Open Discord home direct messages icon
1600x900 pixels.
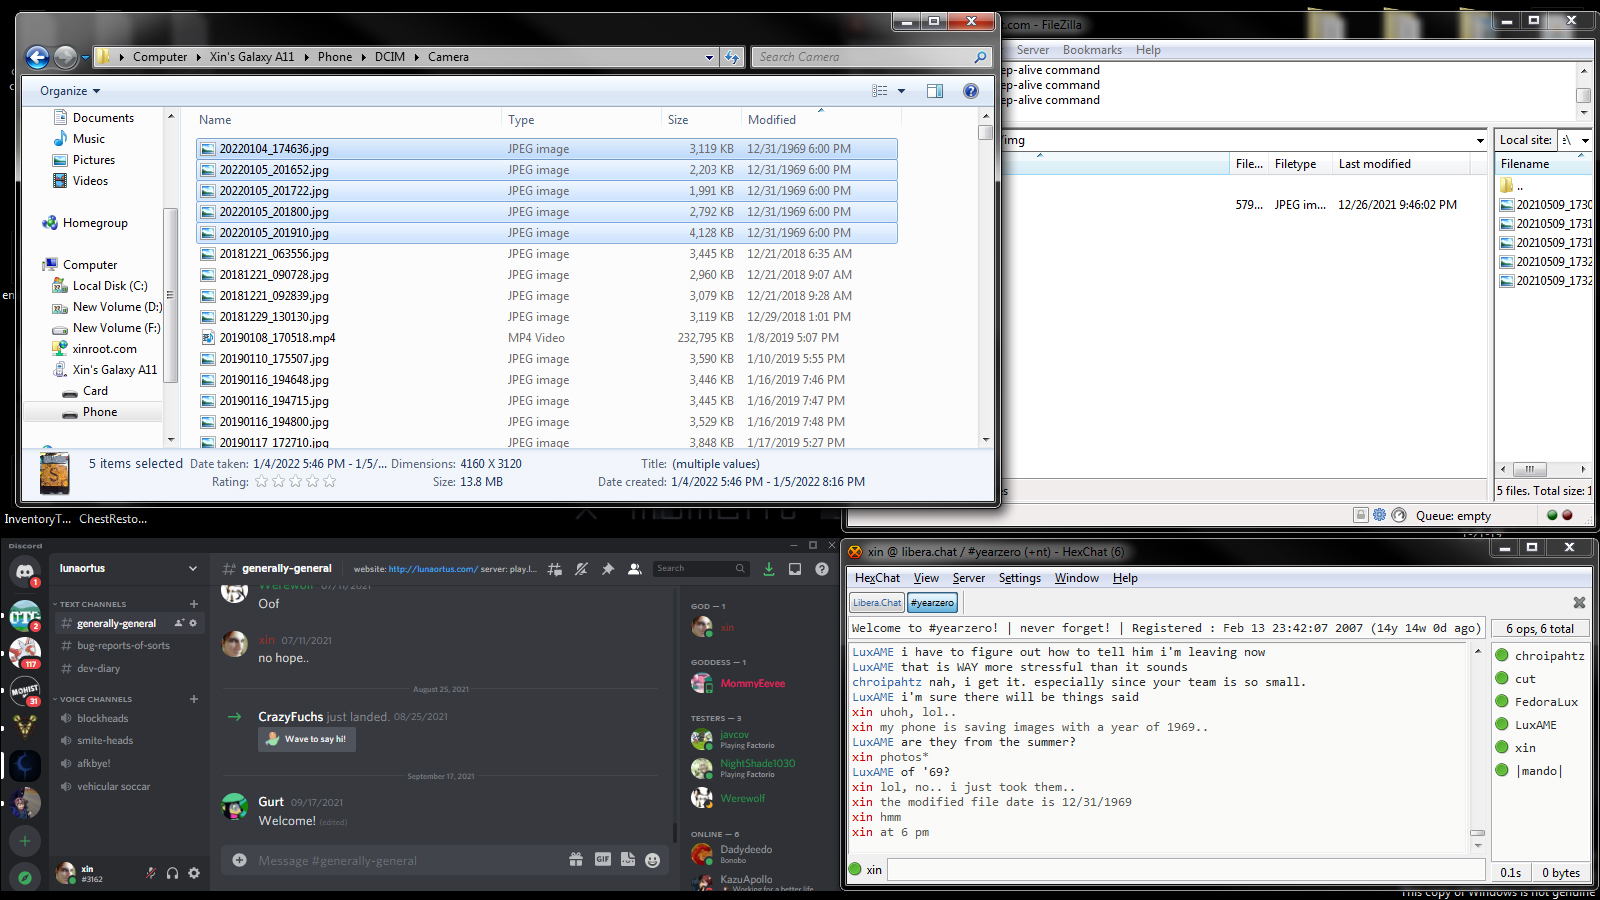click(x=24, y=572)
